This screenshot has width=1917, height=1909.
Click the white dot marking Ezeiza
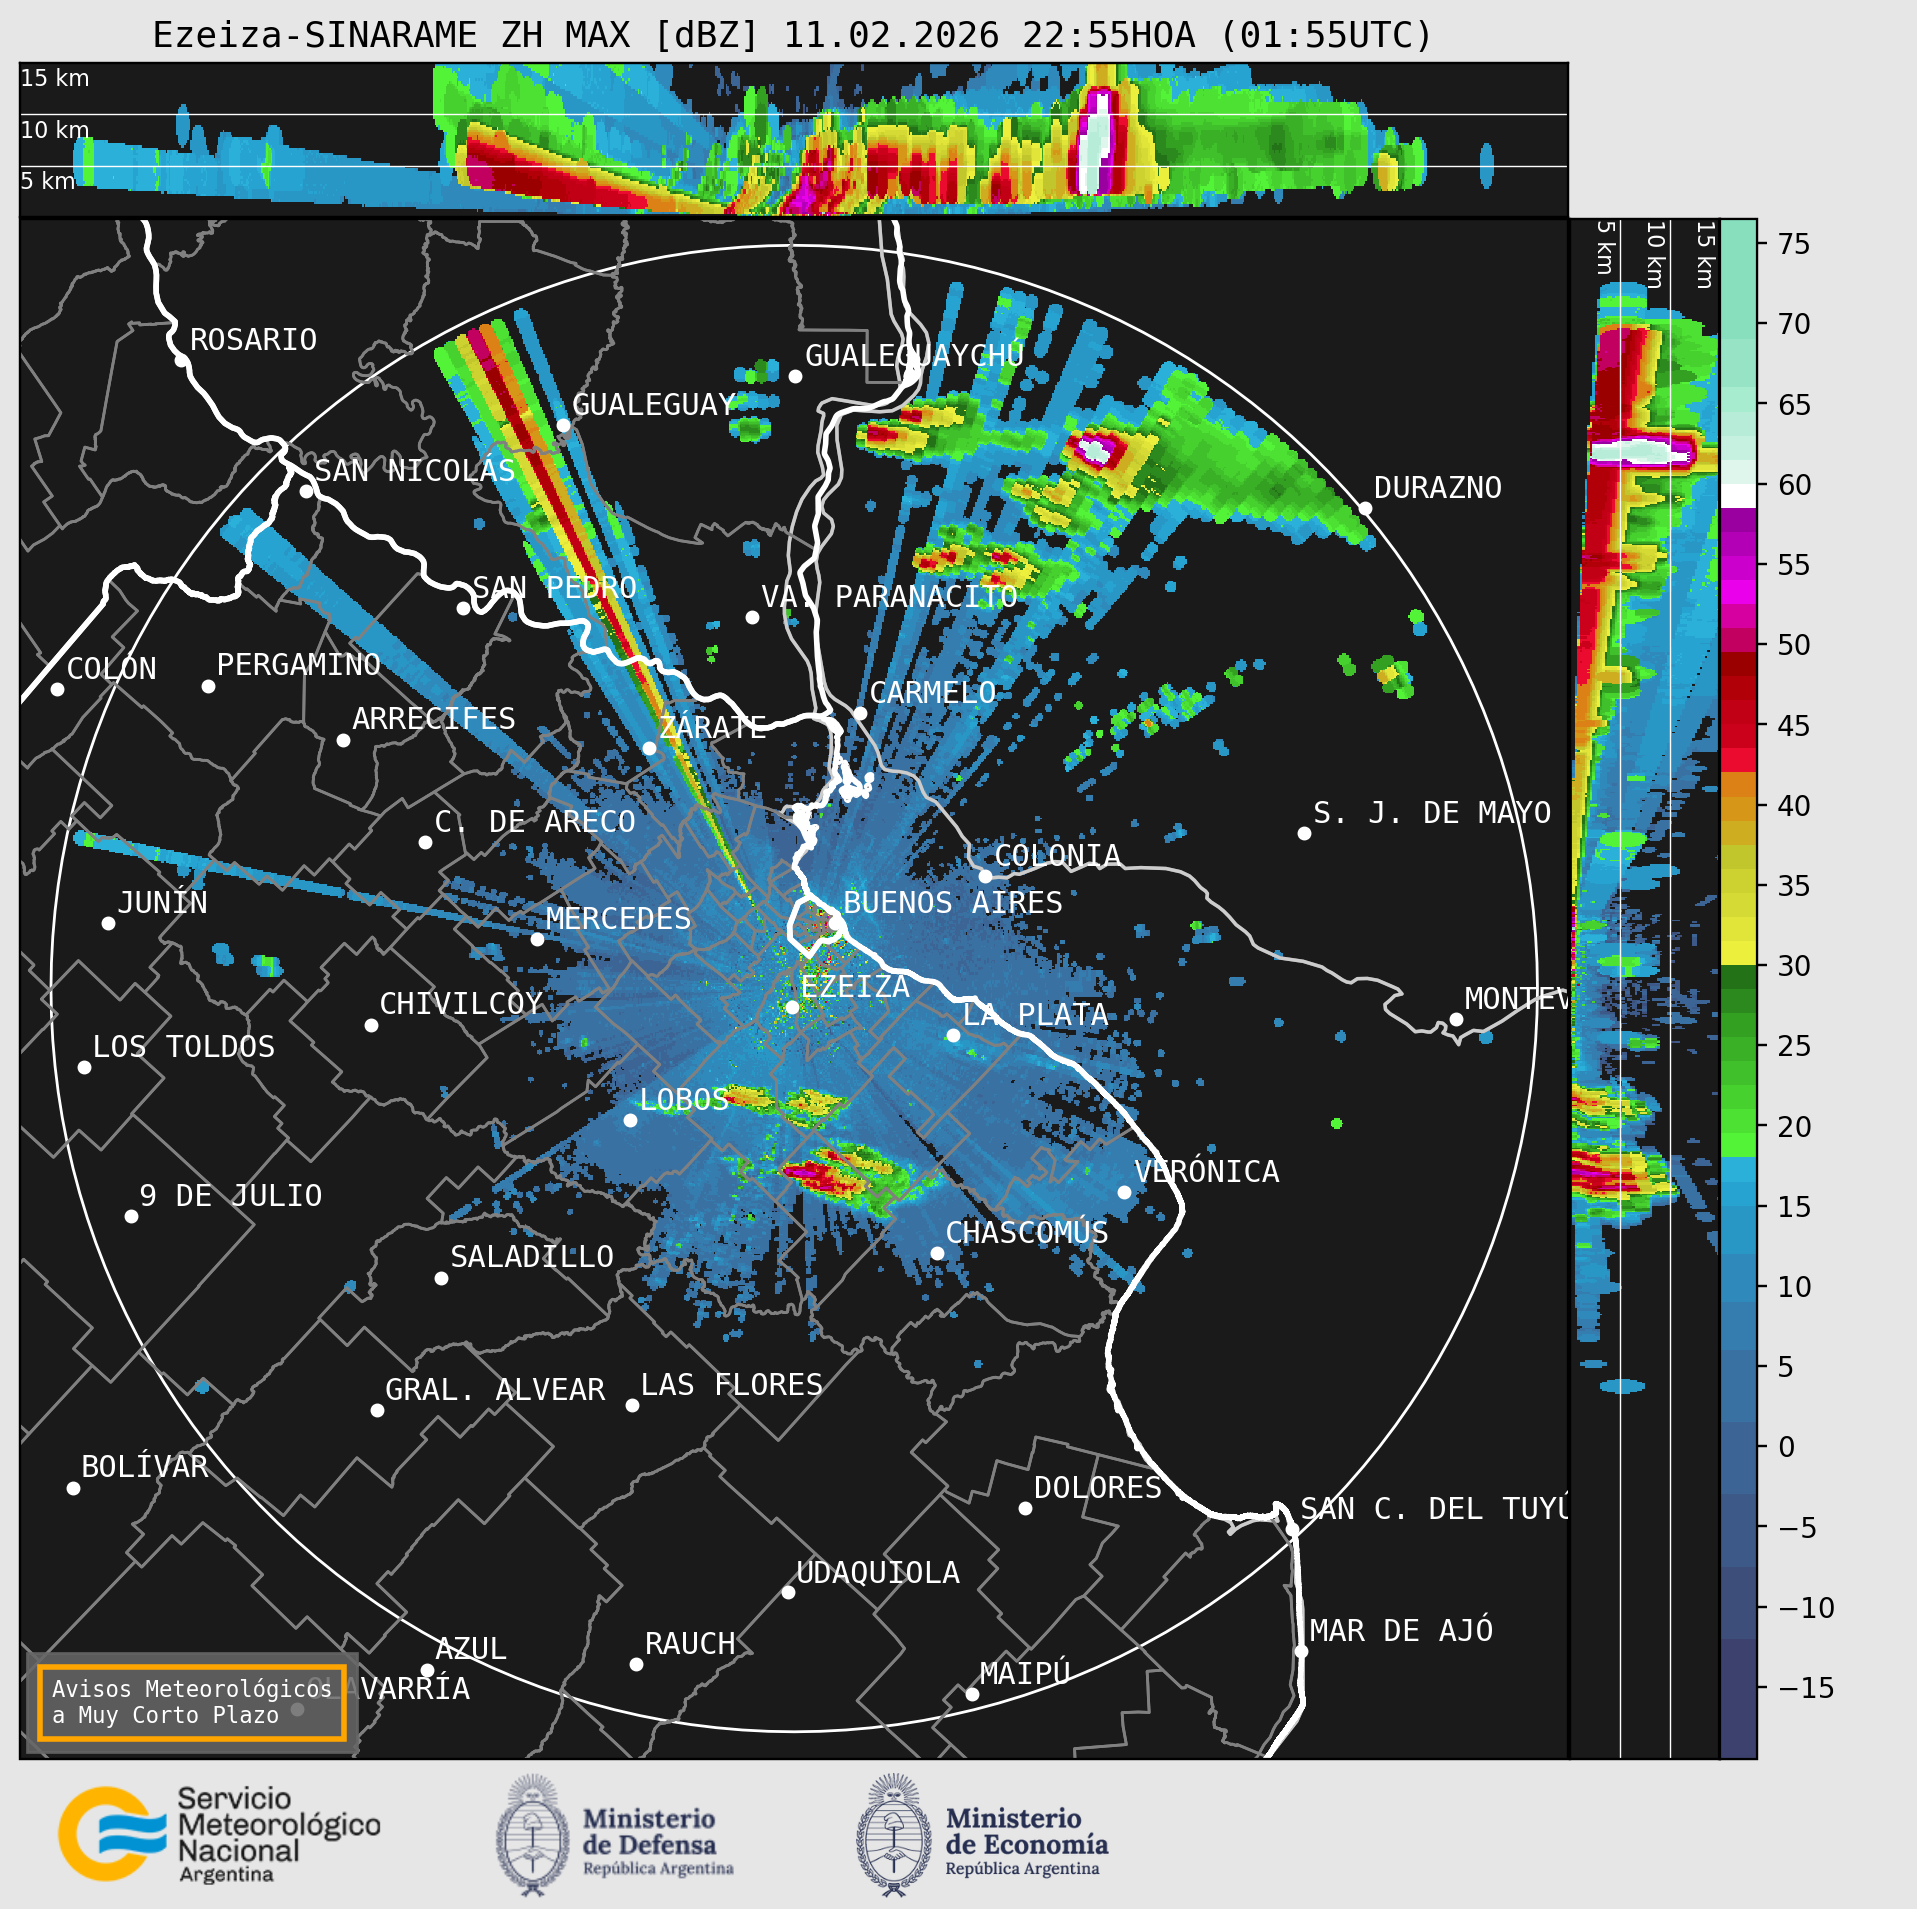792,1007
